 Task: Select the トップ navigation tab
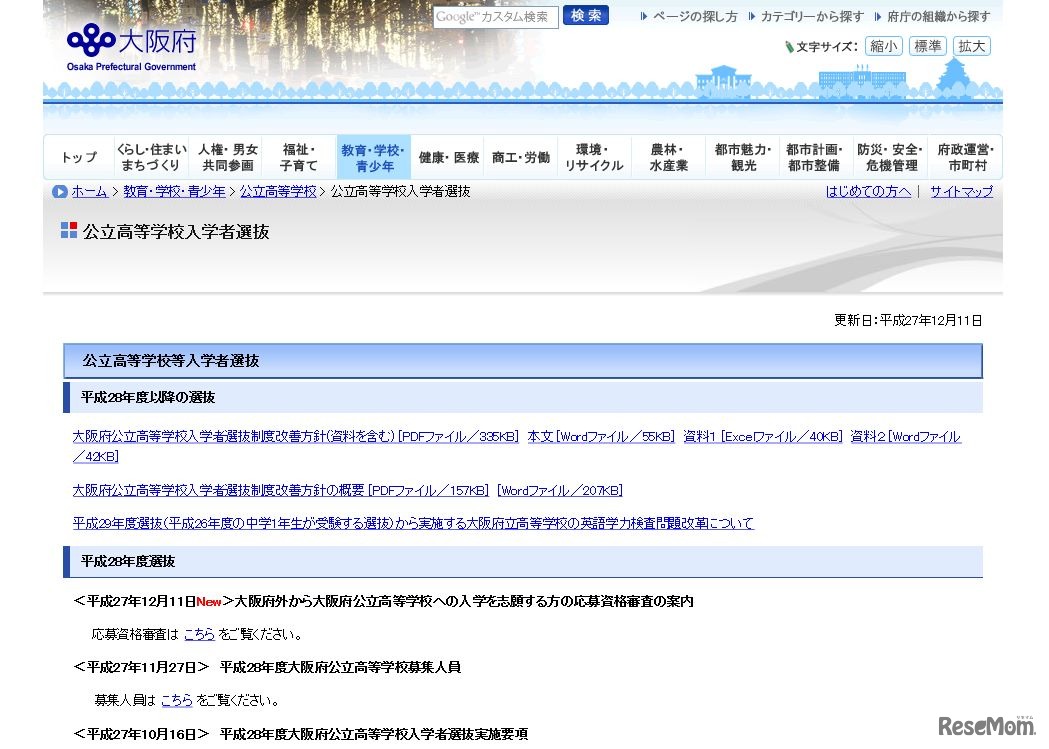[x=79, y=157]
